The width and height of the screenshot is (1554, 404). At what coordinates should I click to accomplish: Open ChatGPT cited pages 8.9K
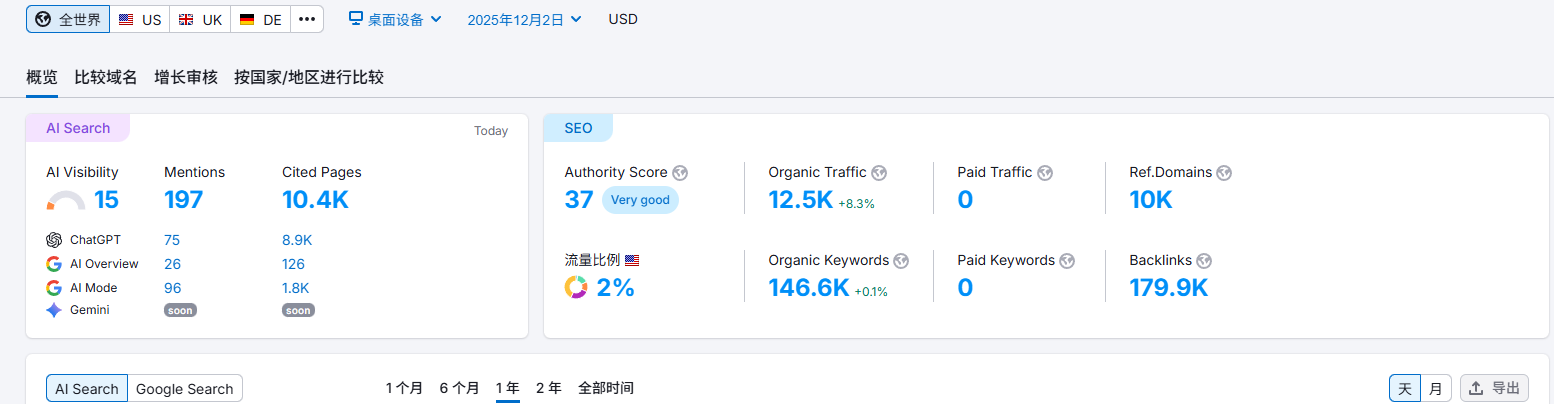coord(297,240)
